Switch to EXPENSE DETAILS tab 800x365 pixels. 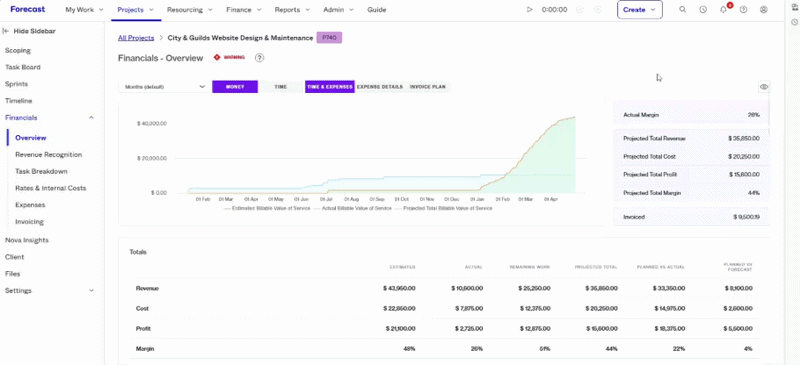[380, 87]
